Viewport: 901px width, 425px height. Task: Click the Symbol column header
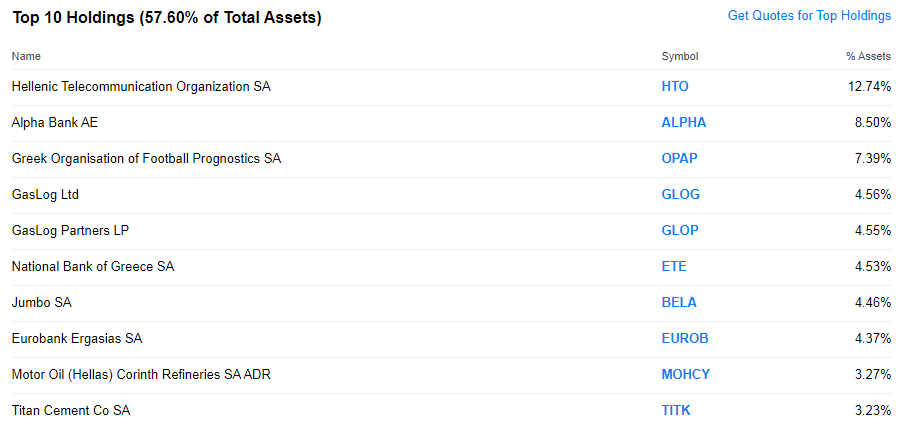(680, 56)
